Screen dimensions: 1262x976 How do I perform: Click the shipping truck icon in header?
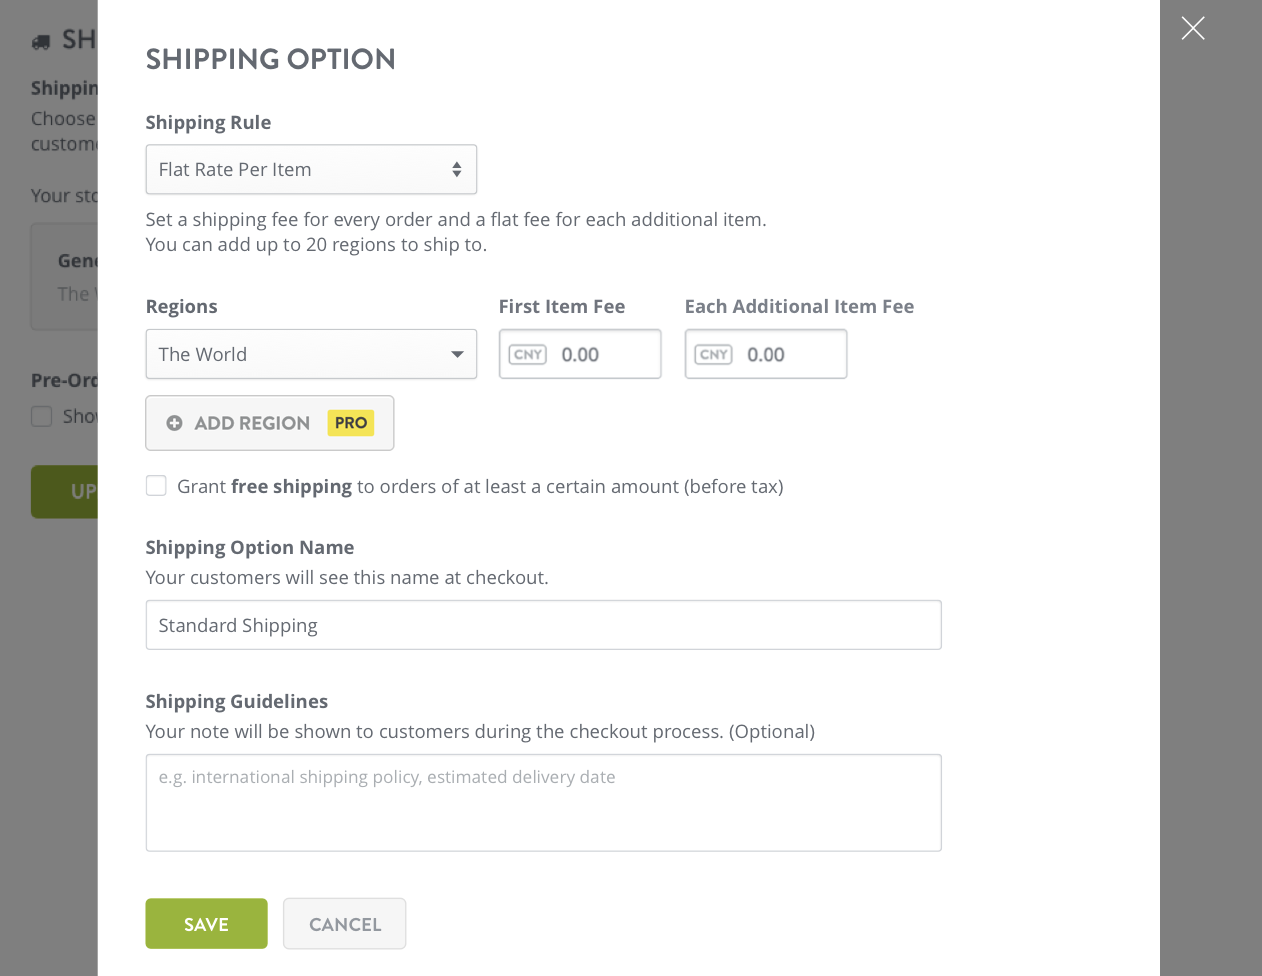[41, 42]
